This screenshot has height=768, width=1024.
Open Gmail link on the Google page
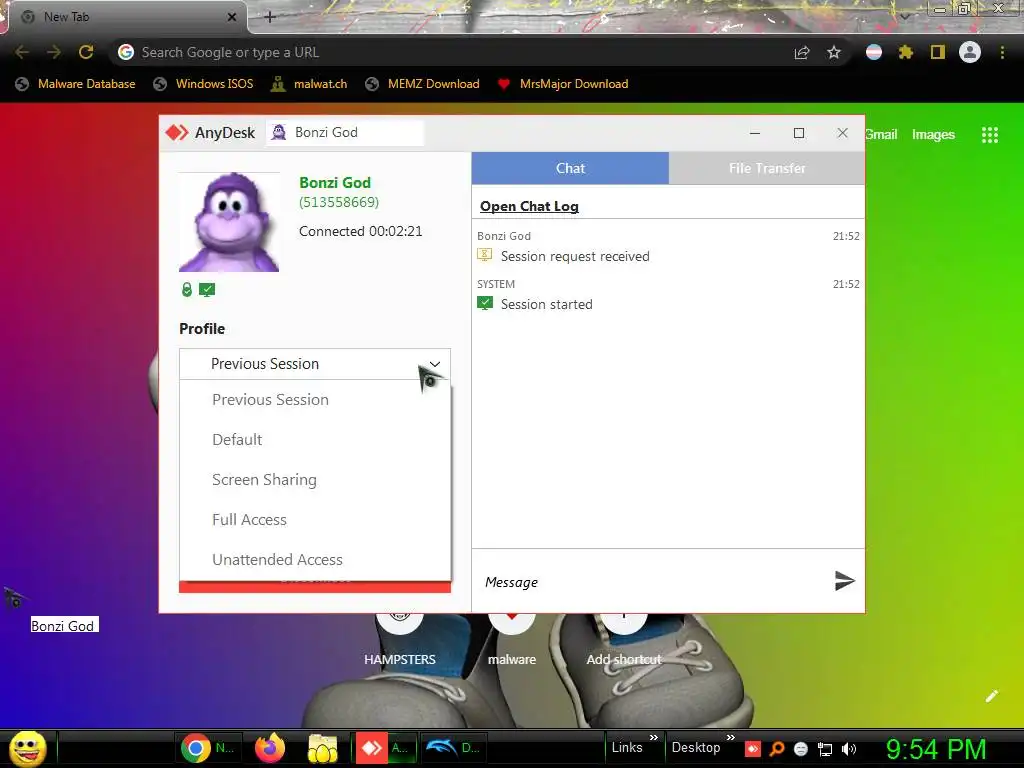point(881,135)
